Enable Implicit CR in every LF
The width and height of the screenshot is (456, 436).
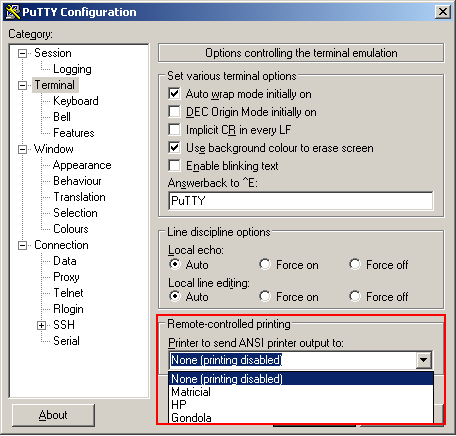click(174, 130)
